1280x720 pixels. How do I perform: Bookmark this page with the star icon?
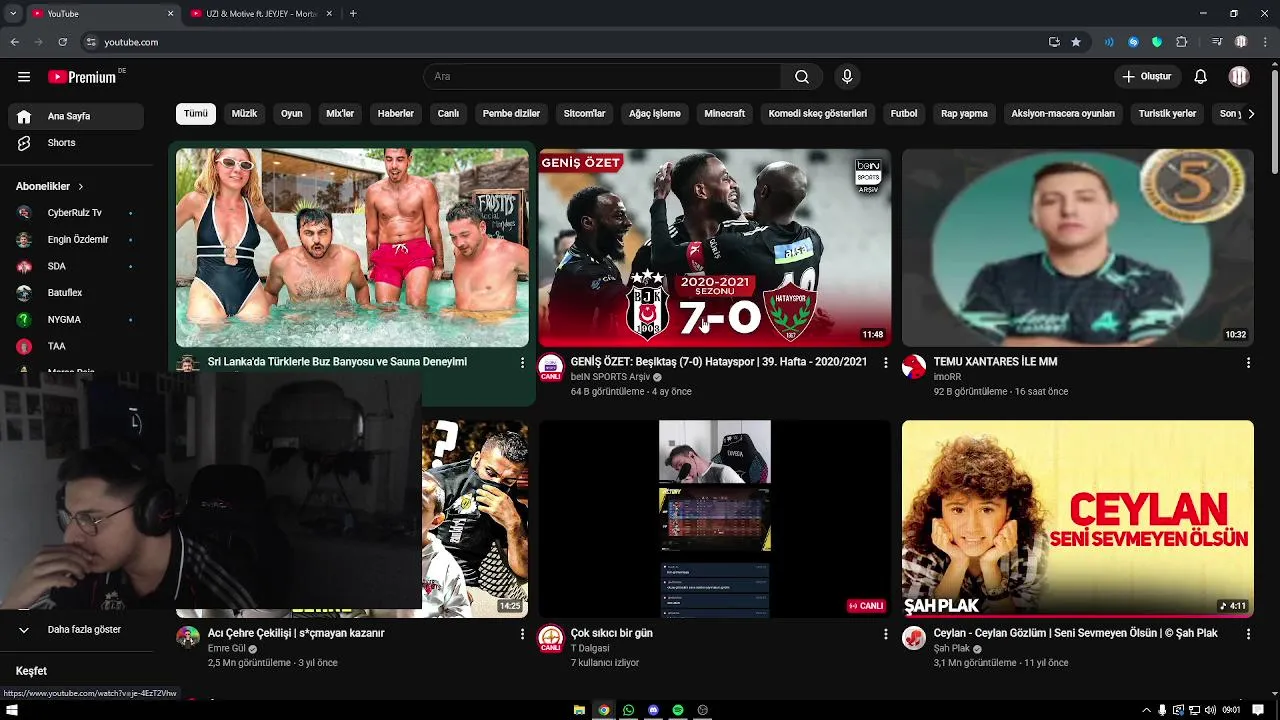tap(1076, 42)
